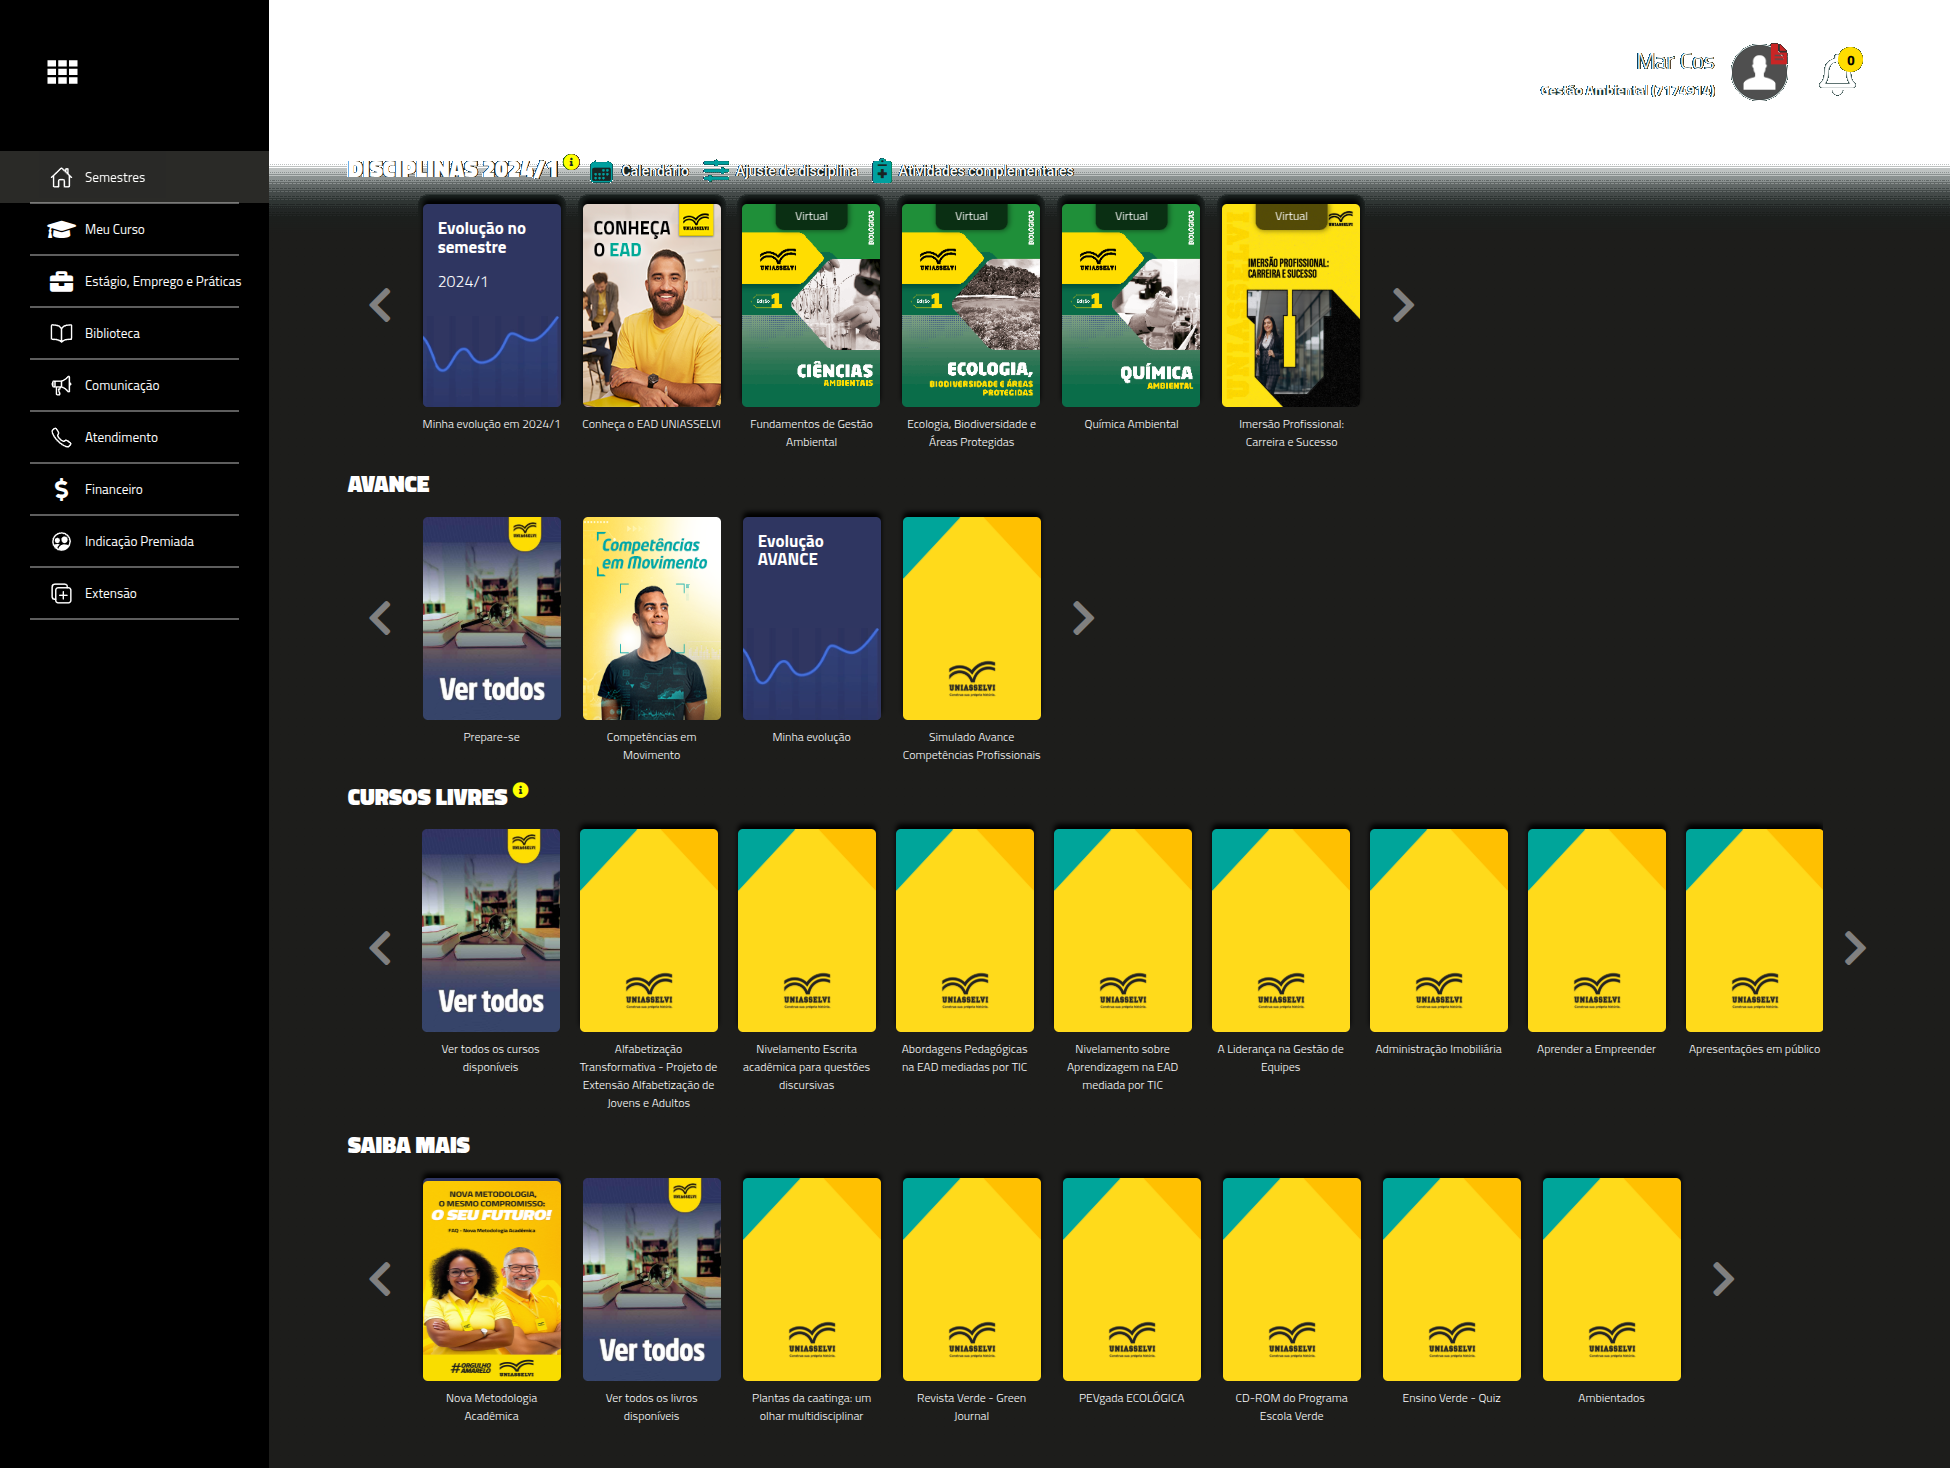Select Financeiro in the sidebar menu
Screen dimensions: 1950x1468
(113, 489)
